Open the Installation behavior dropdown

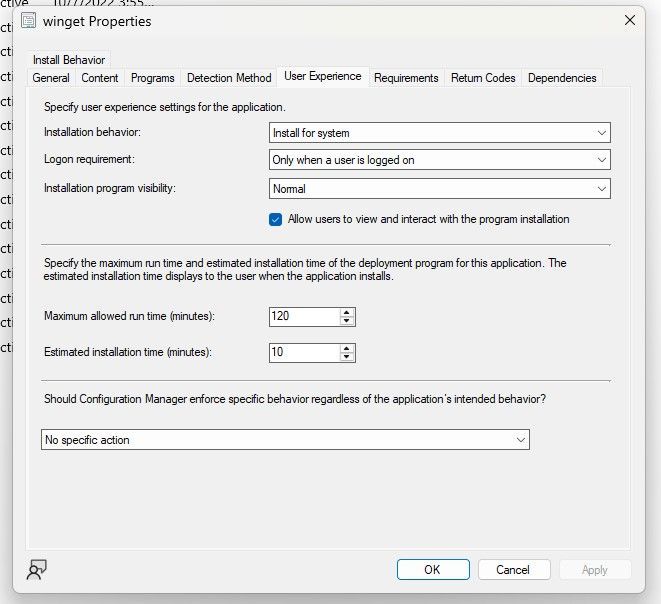[x=440, y=133]
